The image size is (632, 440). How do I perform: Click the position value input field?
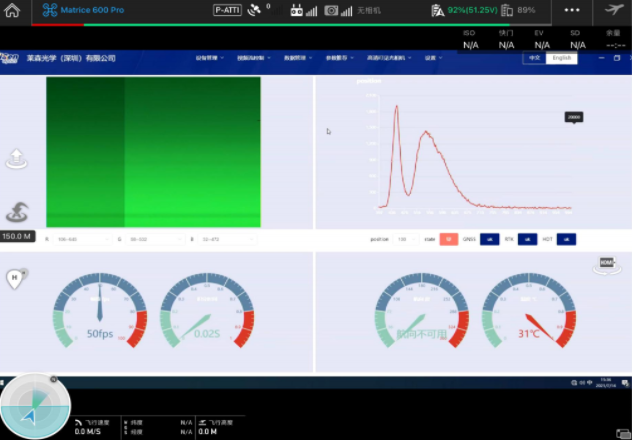click(405, 239)
